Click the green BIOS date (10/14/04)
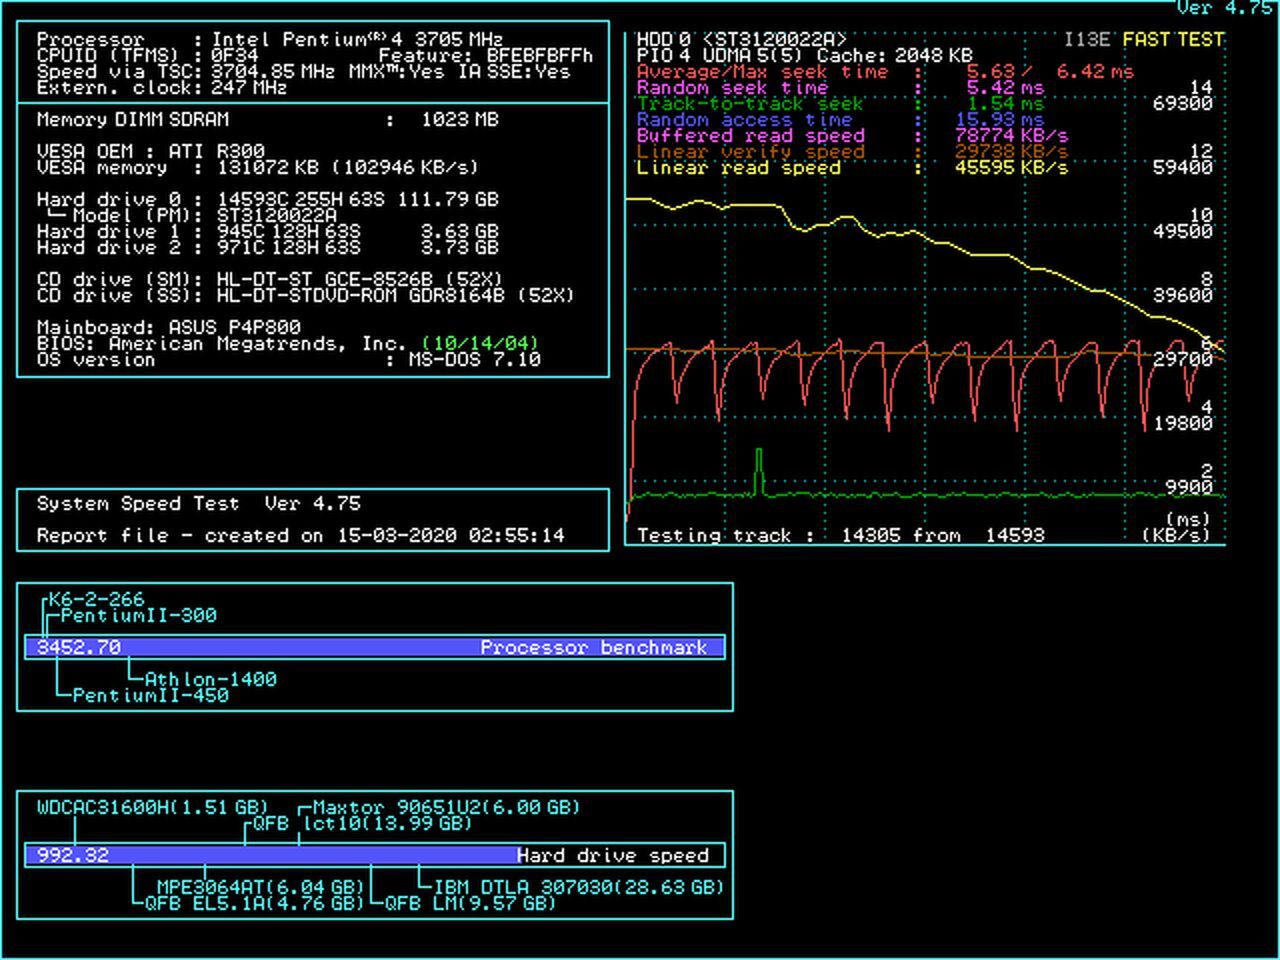 tap(480, 343)
